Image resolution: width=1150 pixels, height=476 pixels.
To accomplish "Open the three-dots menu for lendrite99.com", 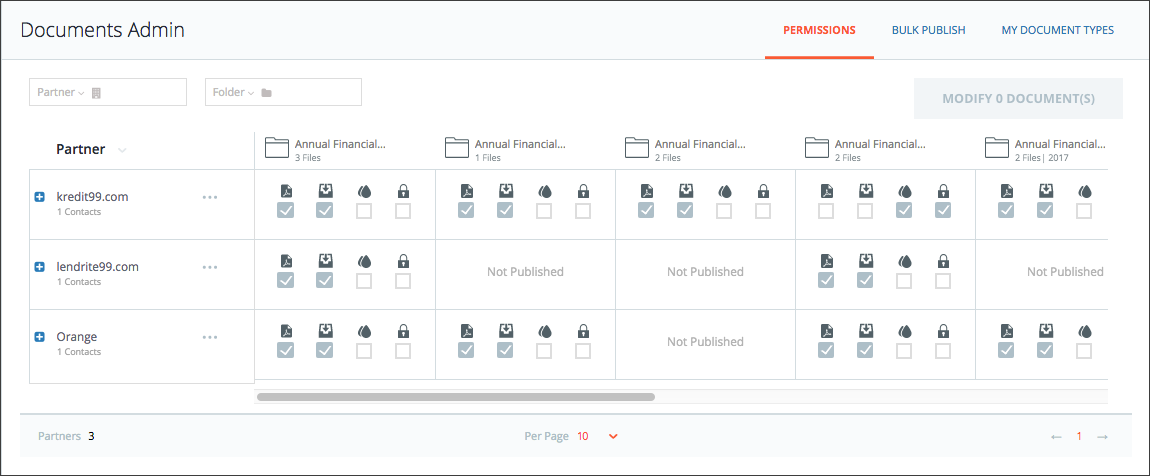I will [x=210, y=267].
